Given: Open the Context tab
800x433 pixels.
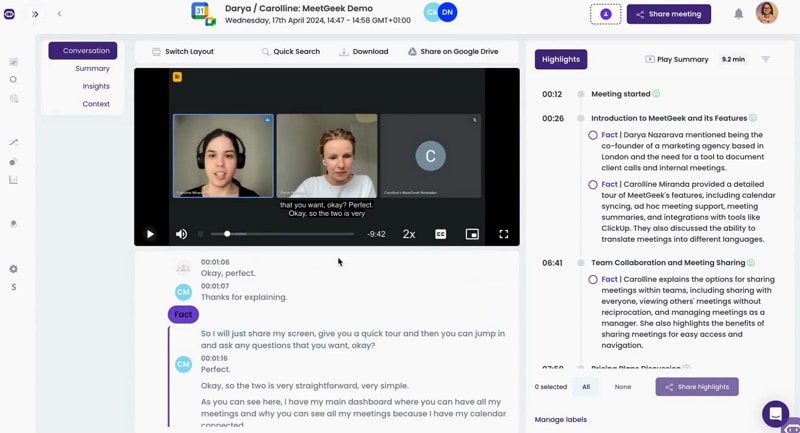Looking at the screenshot, I should [96, 104].
